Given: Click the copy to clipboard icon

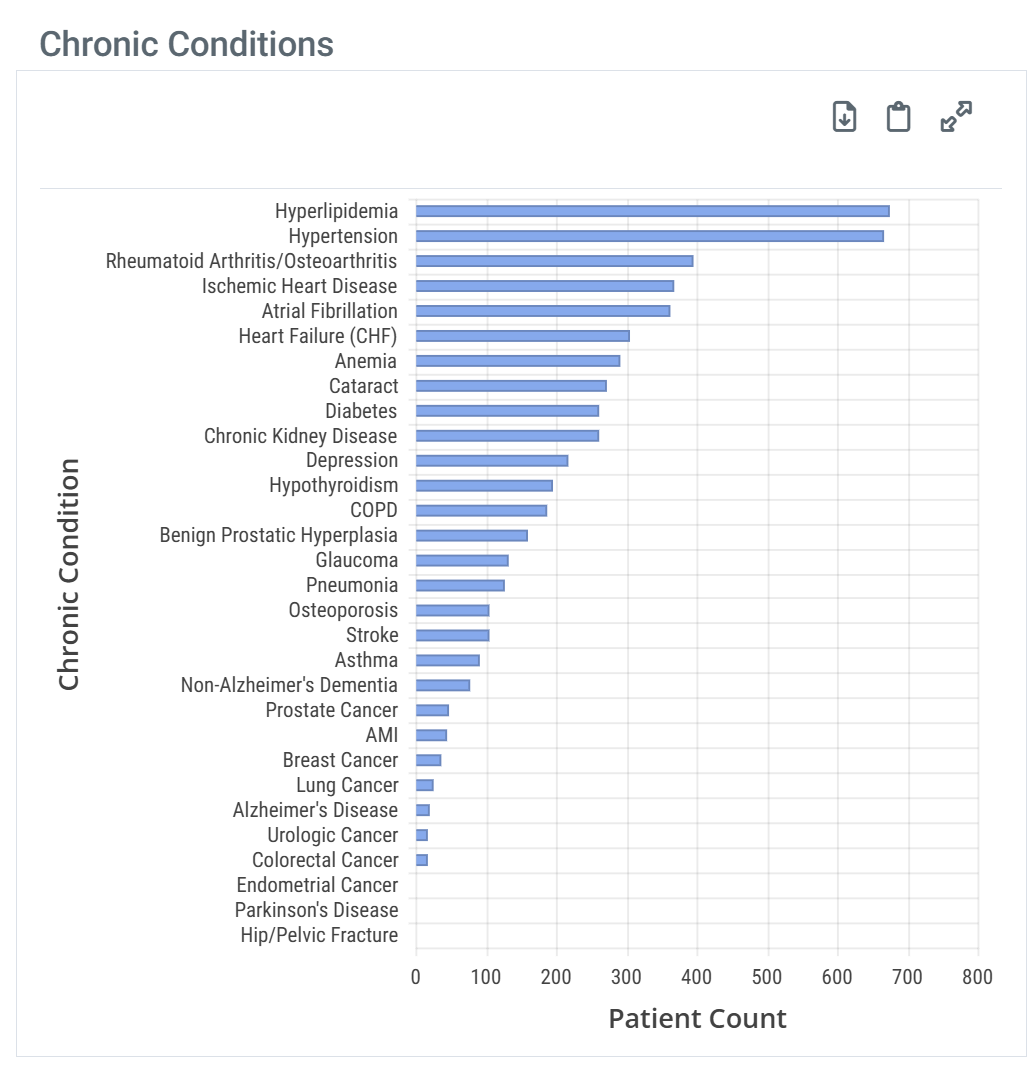Looking at the screenshot, I should point(899,117).
